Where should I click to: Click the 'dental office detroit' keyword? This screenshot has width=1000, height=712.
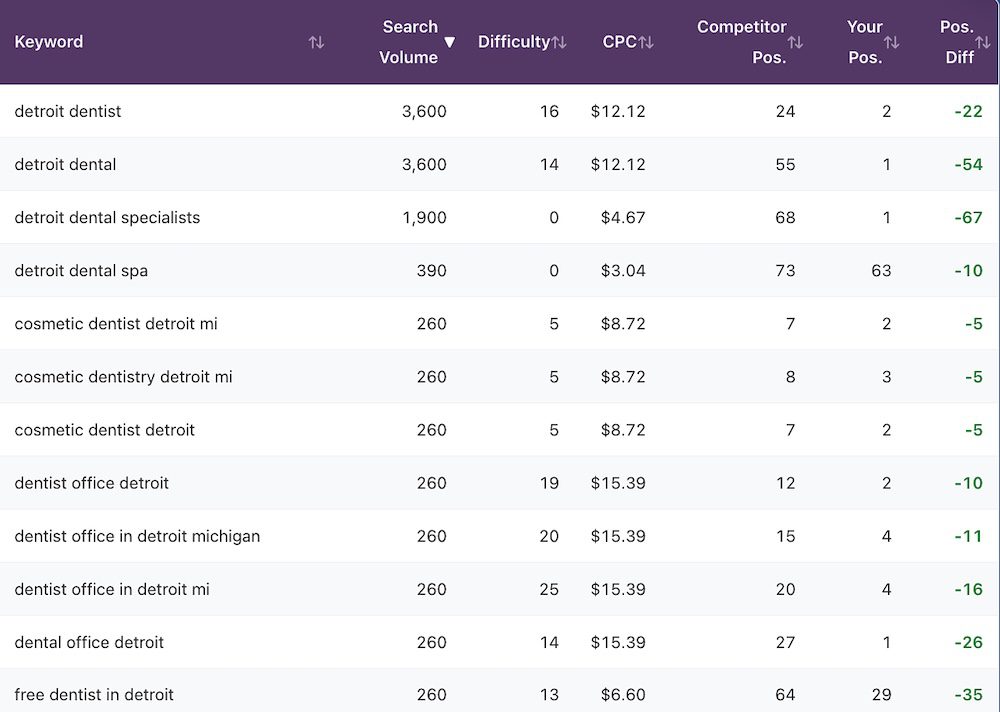pos(89,642)
